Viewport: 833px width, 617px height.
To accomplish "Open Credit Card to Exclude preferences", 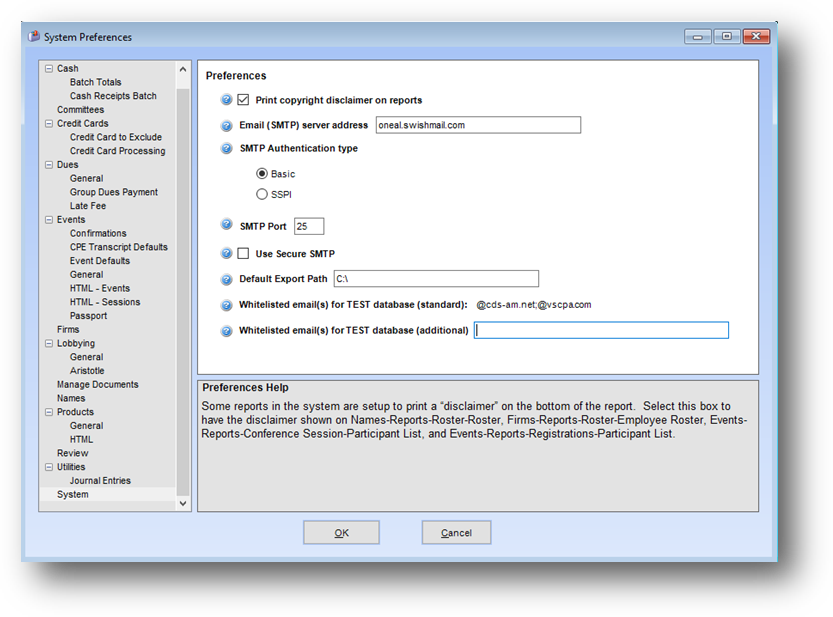I will click(x=116, y=137).
